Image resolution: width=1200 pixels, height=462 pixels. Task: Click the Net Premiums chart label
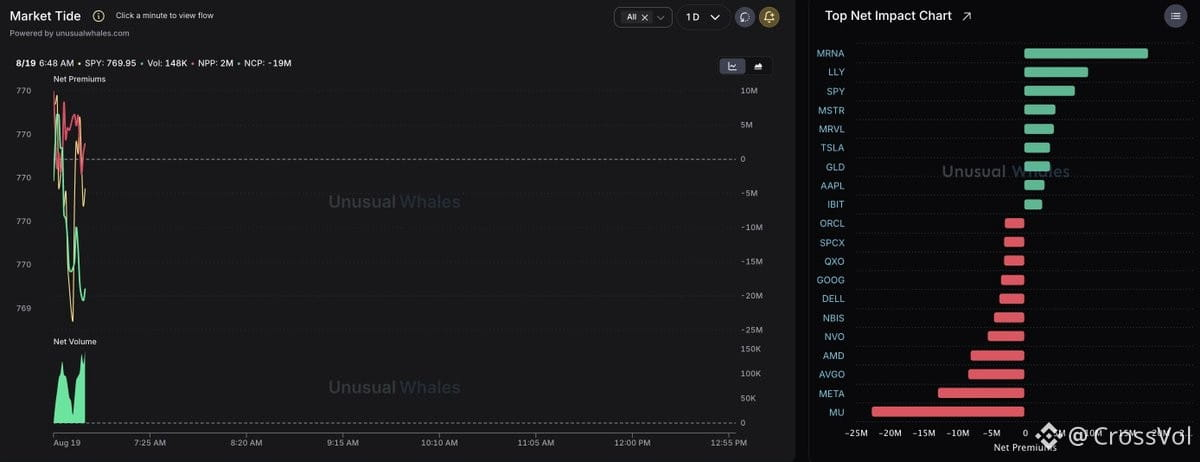click(79, 79)
